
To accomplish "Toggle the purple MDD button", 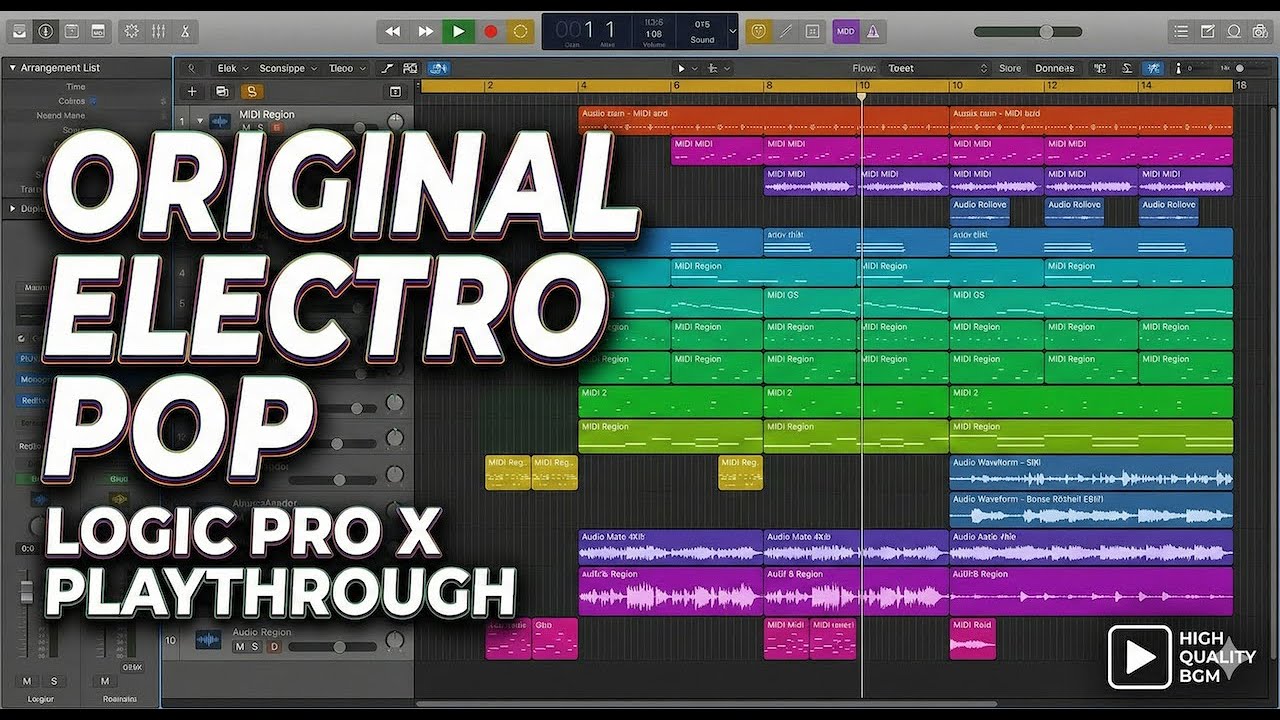I will [845, 31].
